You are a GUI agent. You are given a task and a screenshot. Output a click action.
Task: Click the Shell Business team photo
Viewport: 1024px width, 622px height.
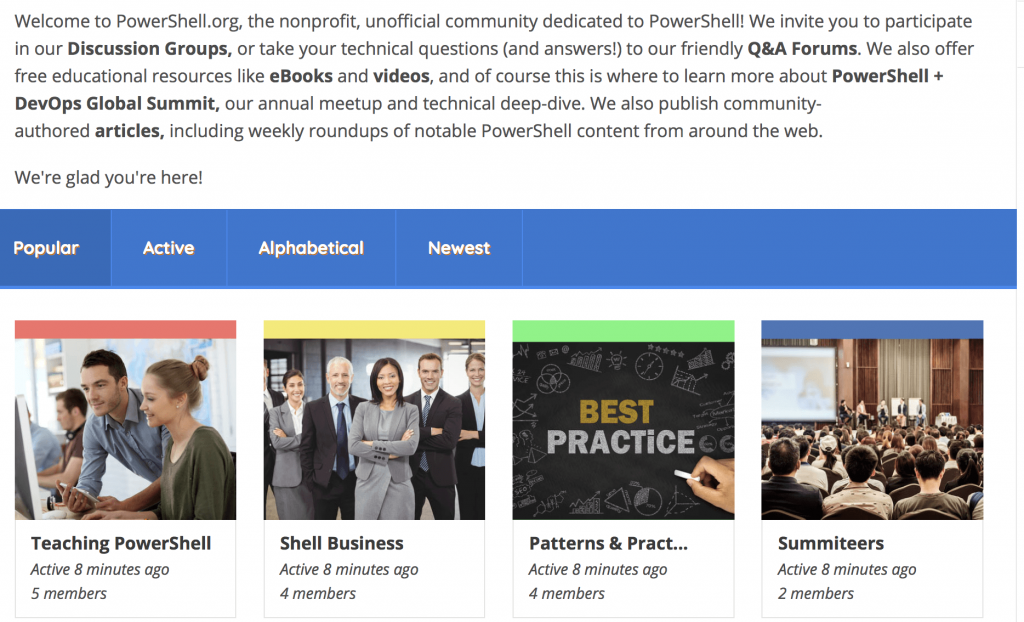pos(374,425)
